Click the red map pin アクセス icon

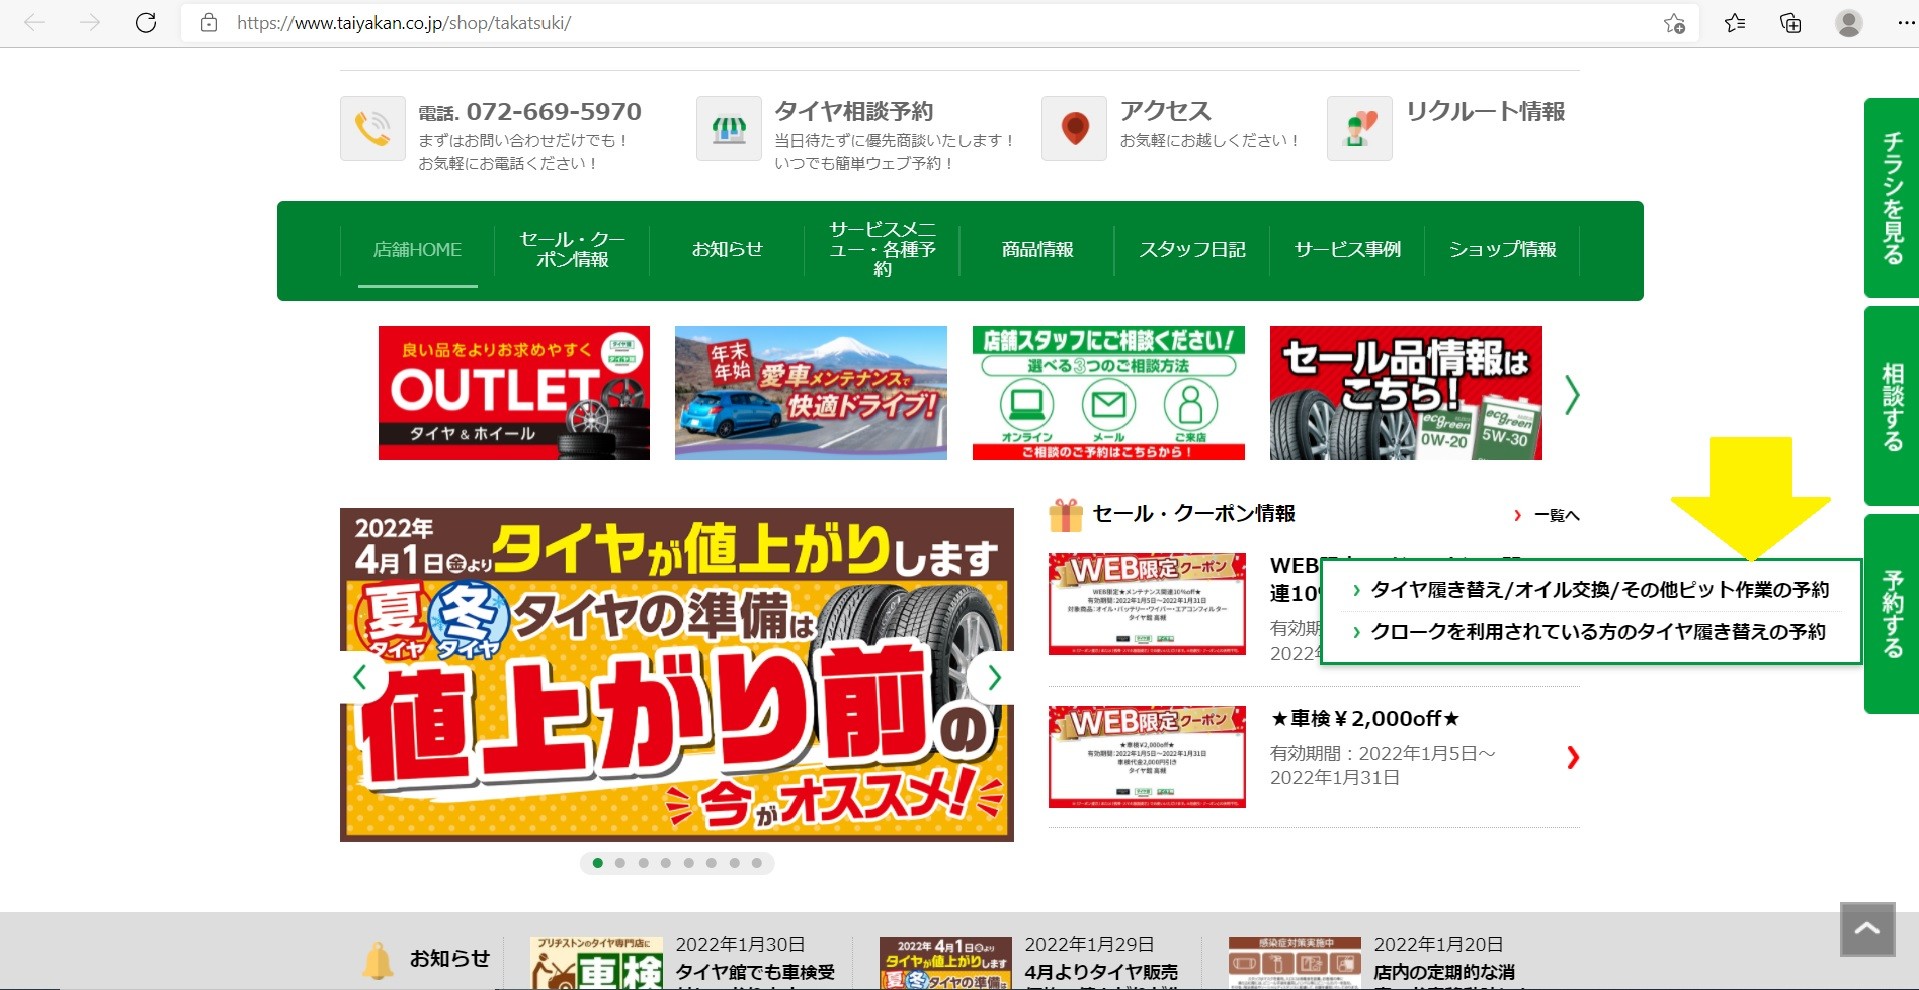(x=1074, y=129)
